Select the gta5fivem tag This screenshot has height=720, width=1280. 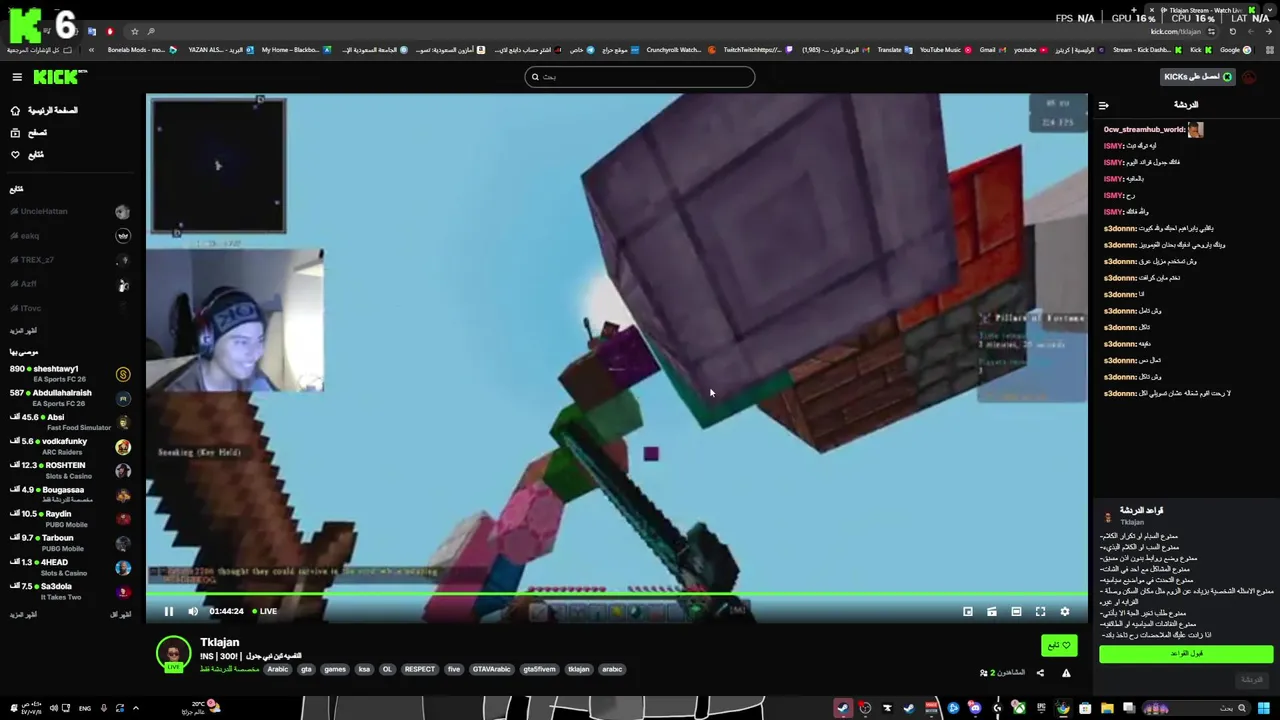coord(540,669)
